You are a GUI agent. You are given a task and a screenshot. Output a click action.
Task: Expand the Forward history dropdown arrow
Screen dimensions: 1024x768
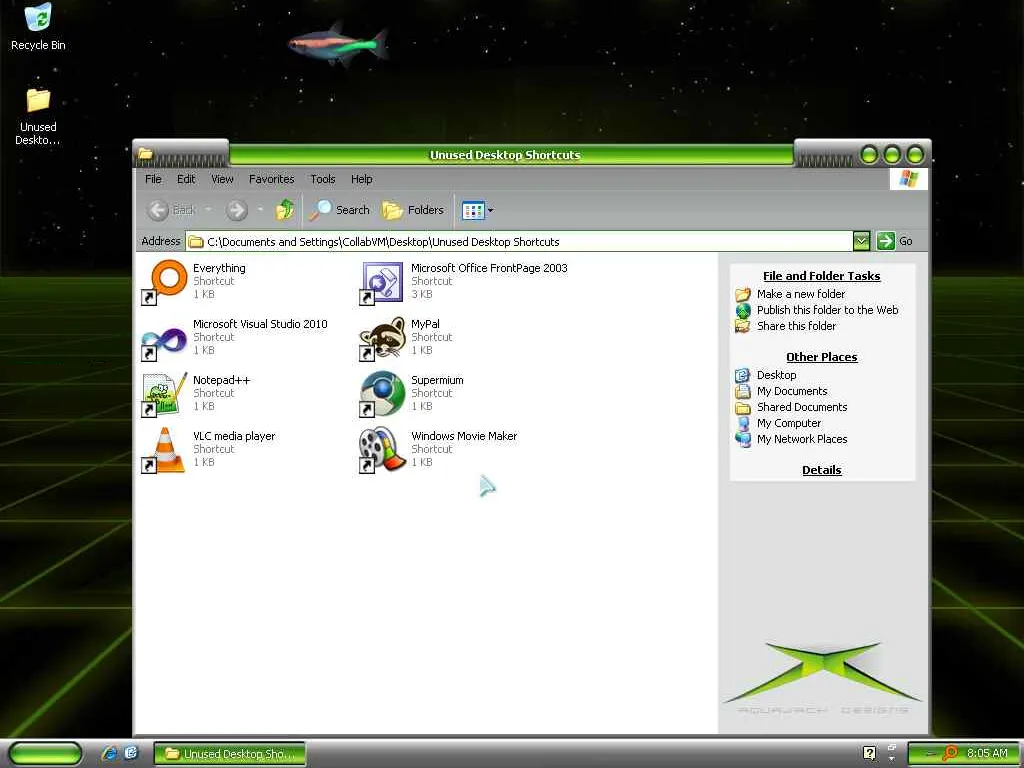[260, 210]
